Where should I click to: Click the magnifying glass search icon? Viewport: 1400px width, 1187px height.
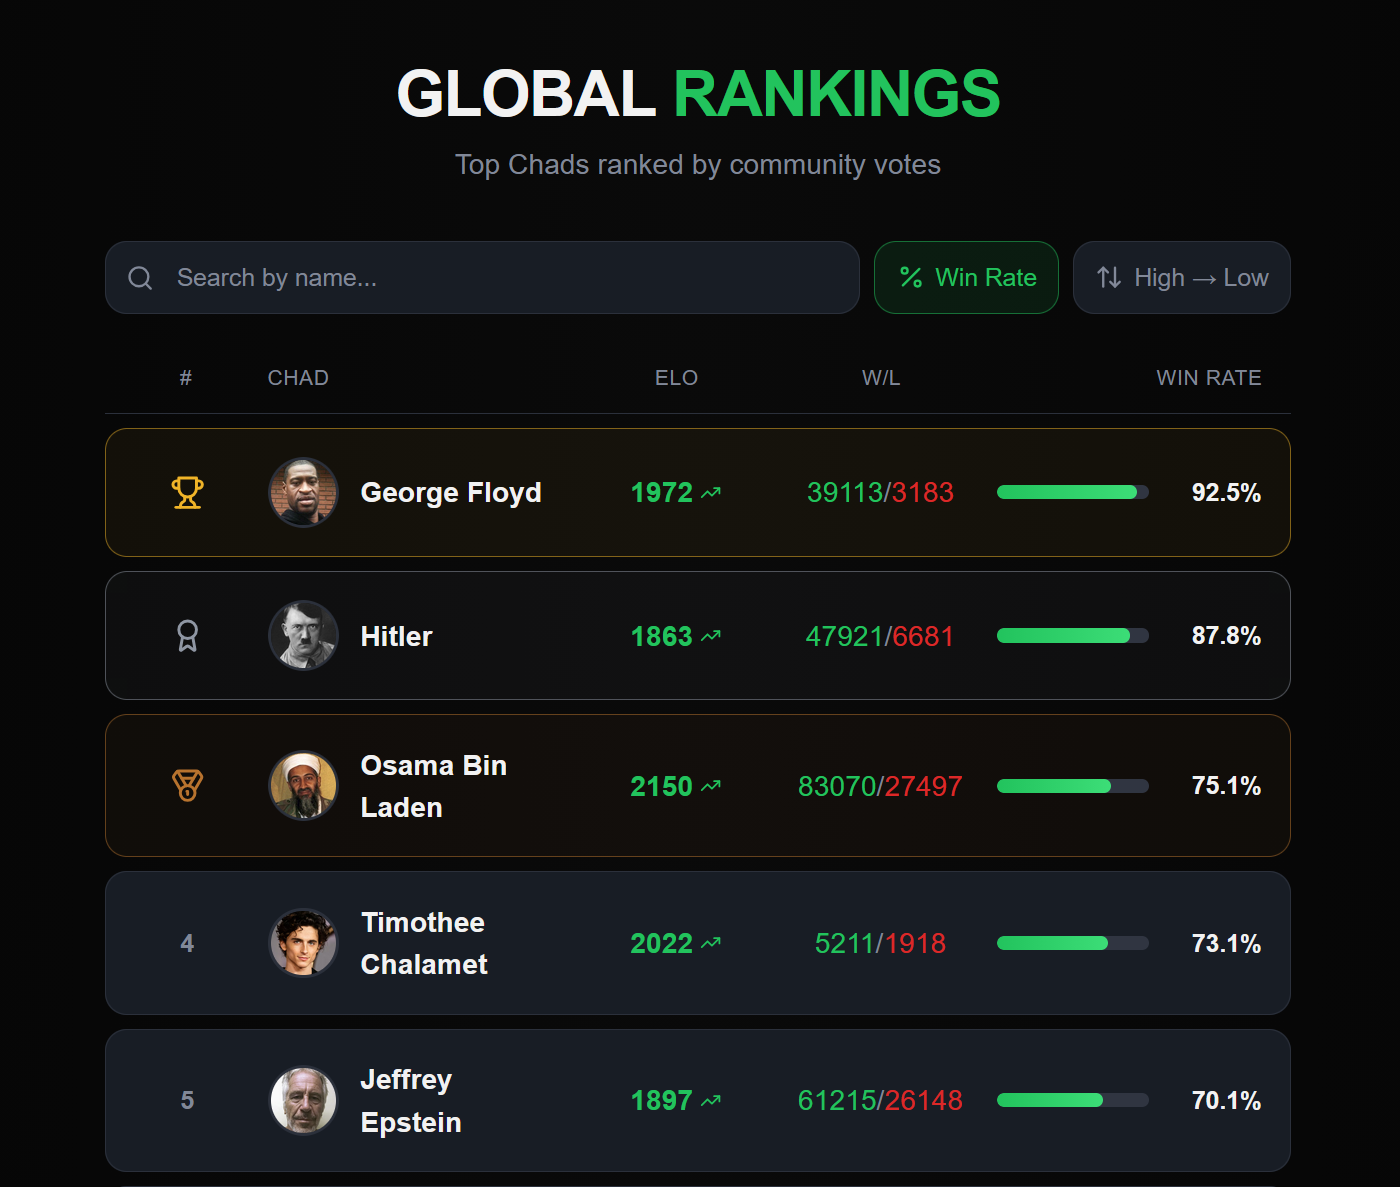[140, 278]
